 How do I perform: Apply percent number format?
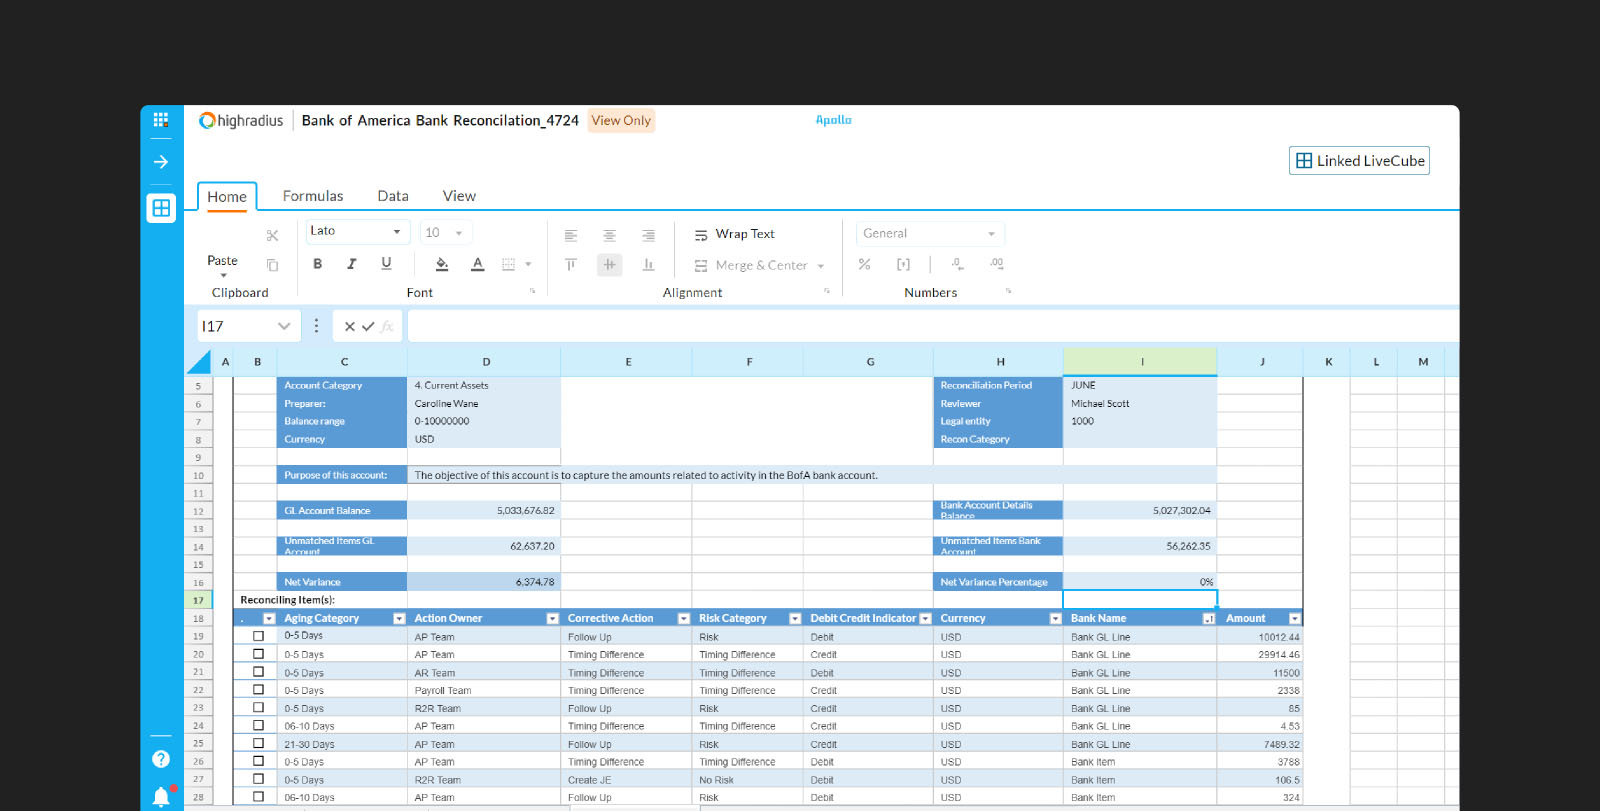click(865, 264)
